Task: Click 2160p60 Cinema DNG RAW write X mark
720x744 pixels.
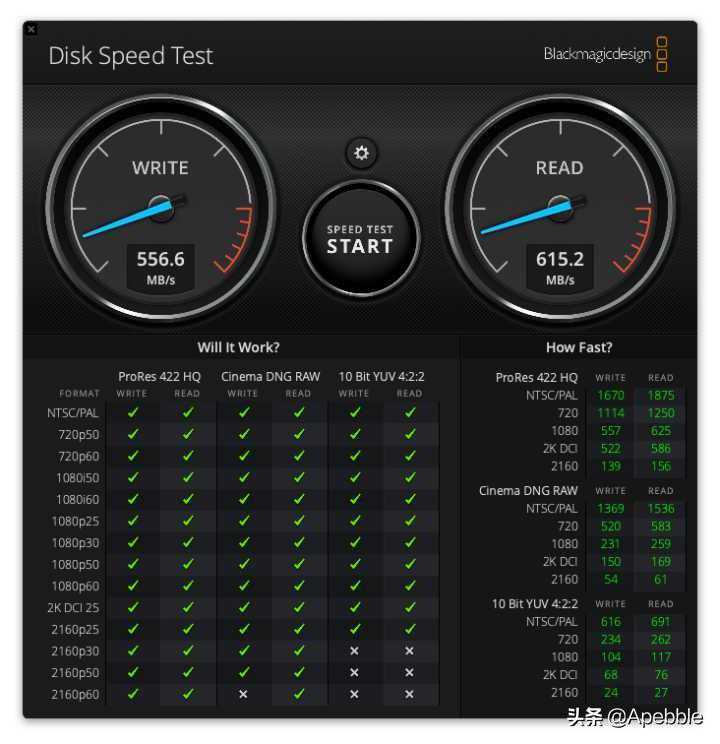Action: [243, 694]
